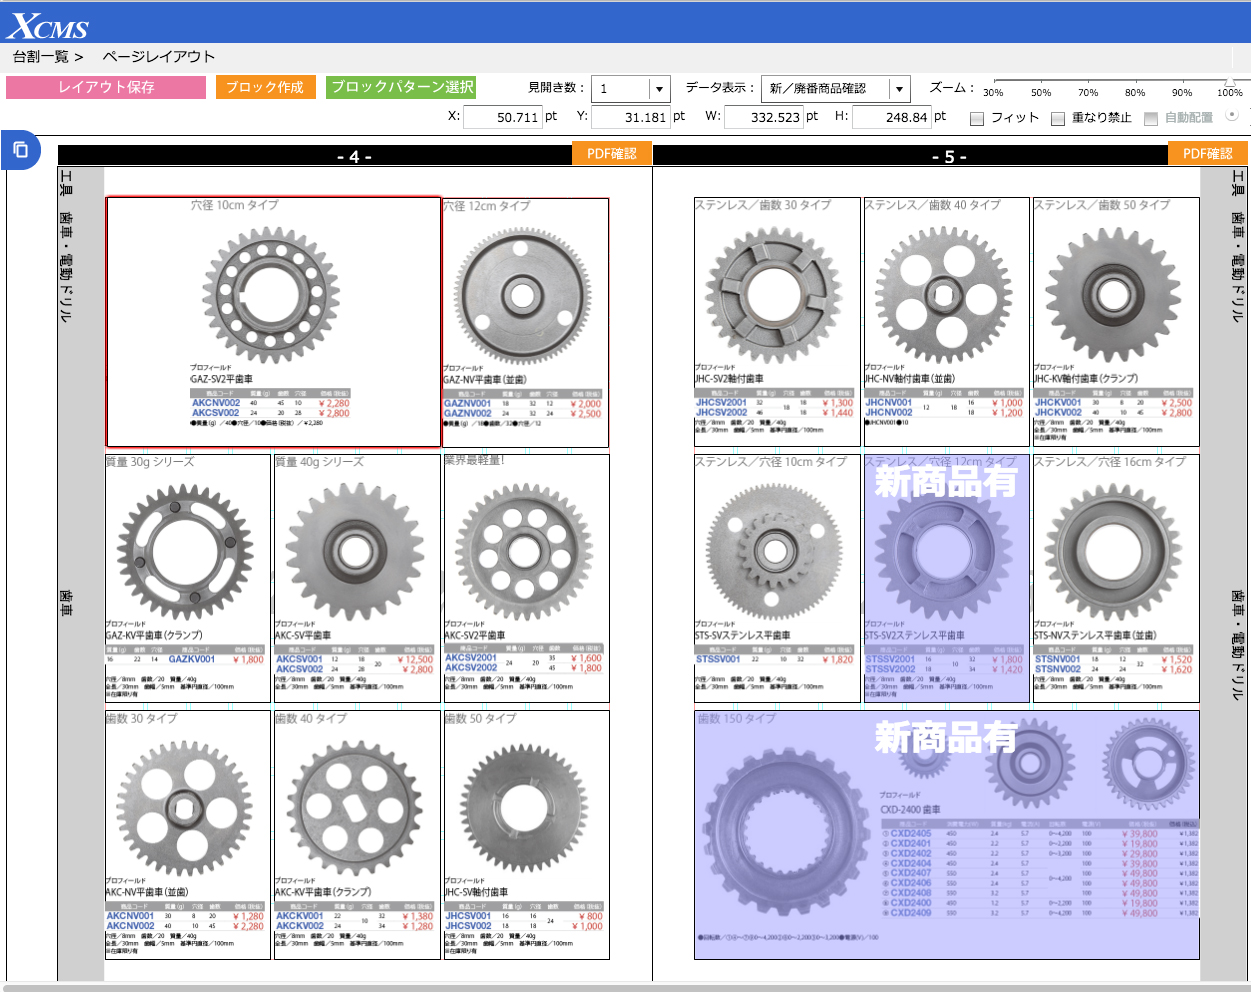Click PDF確認 button for page 5
Screen dimensions: 1251x992
(1208, 154)
